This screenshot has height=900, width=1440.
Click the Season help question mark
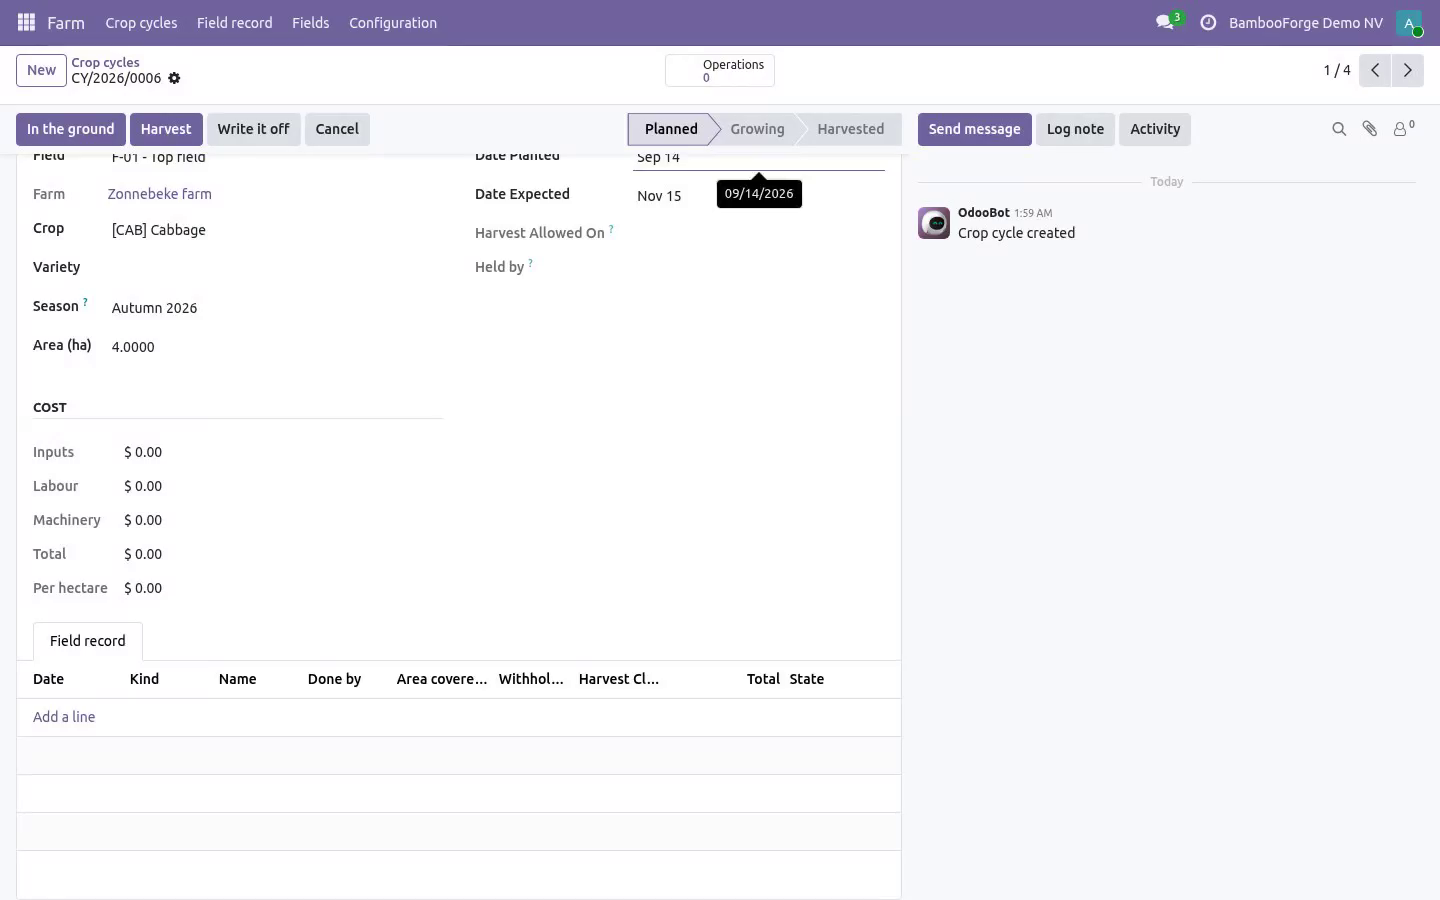(x=85, y=302)
